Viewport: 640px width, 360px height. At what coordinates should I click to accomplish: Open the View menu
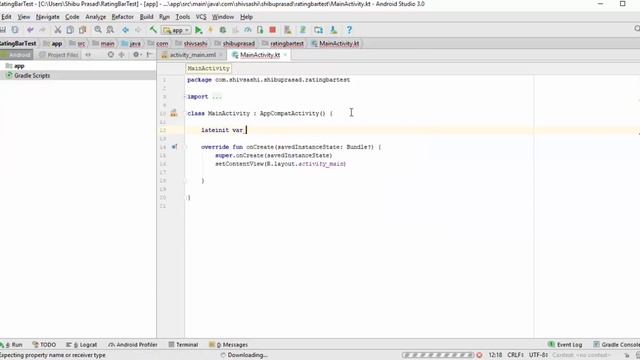coord(24,17)
